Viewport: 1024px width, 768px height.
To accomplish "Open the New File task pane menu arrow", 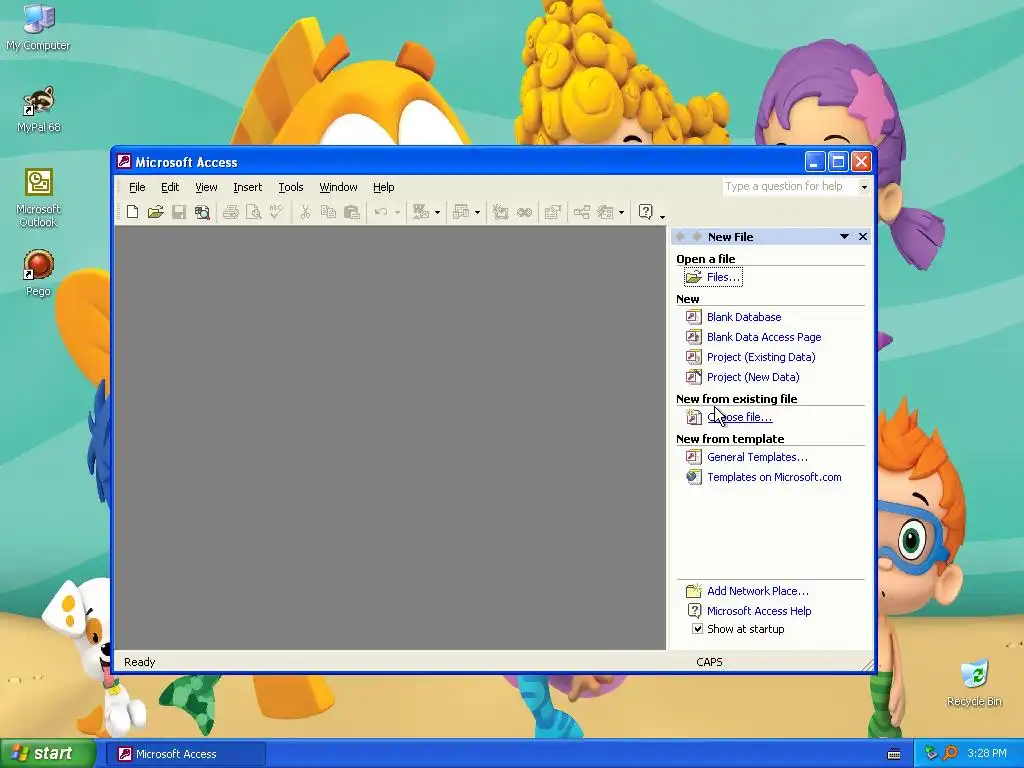I will click(x=844, y=236).
